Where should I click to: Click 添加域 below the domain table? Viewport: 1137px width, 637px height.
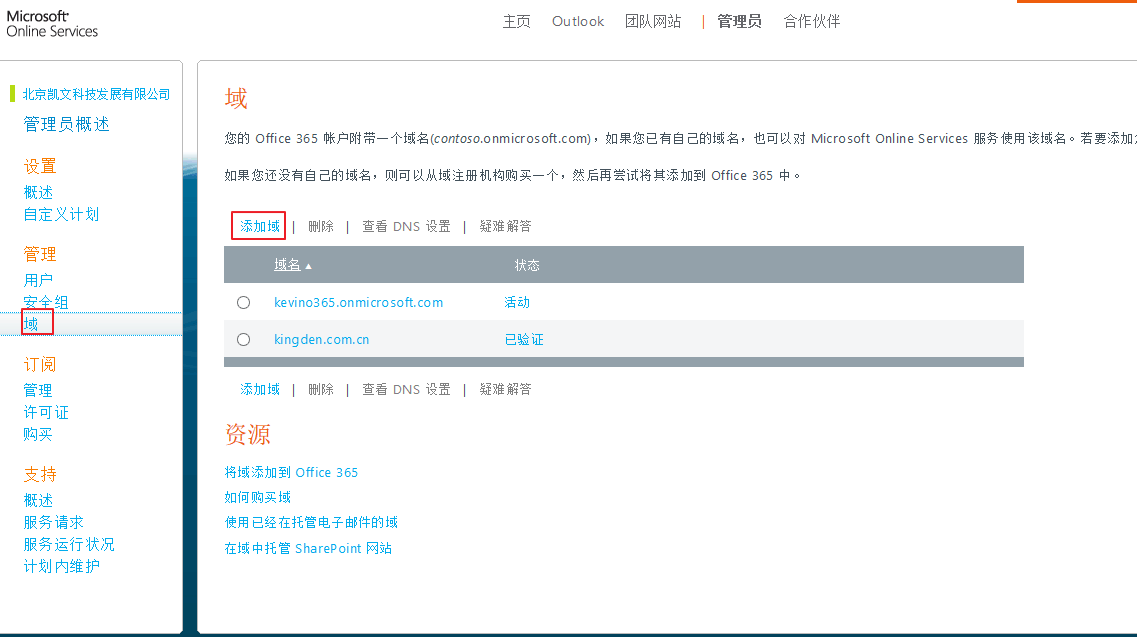[x=260, y=390]
